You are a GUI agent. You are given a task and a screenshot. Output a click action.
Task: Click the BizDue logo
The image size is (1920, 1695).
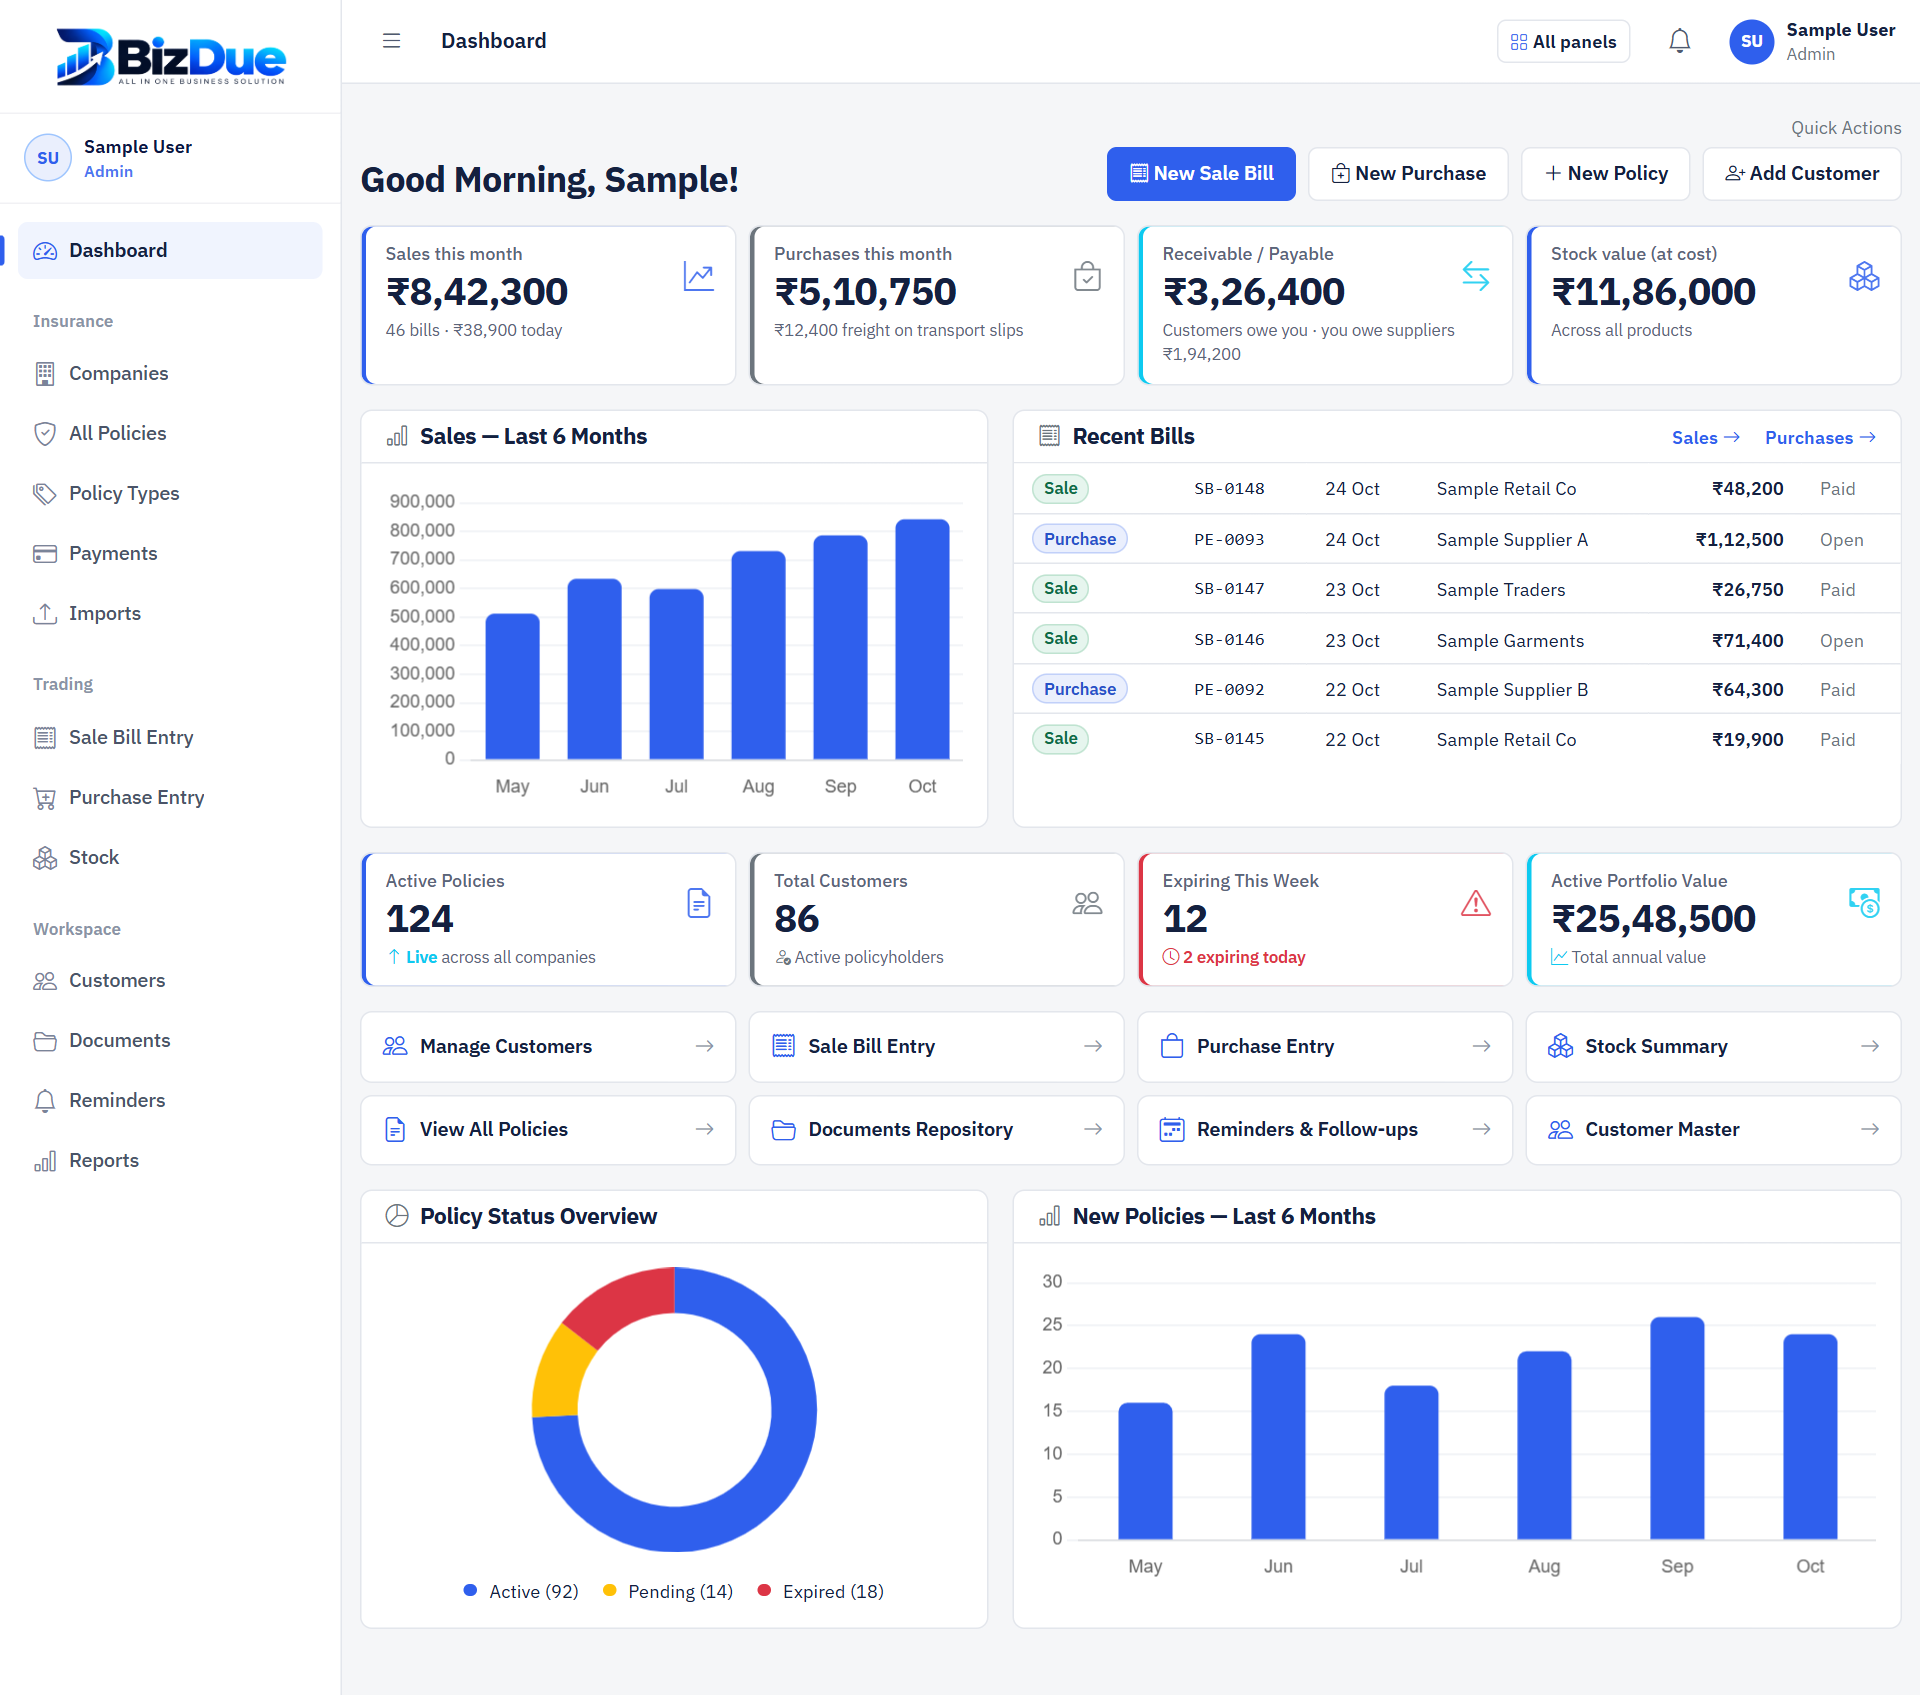(x=171, y=57)
